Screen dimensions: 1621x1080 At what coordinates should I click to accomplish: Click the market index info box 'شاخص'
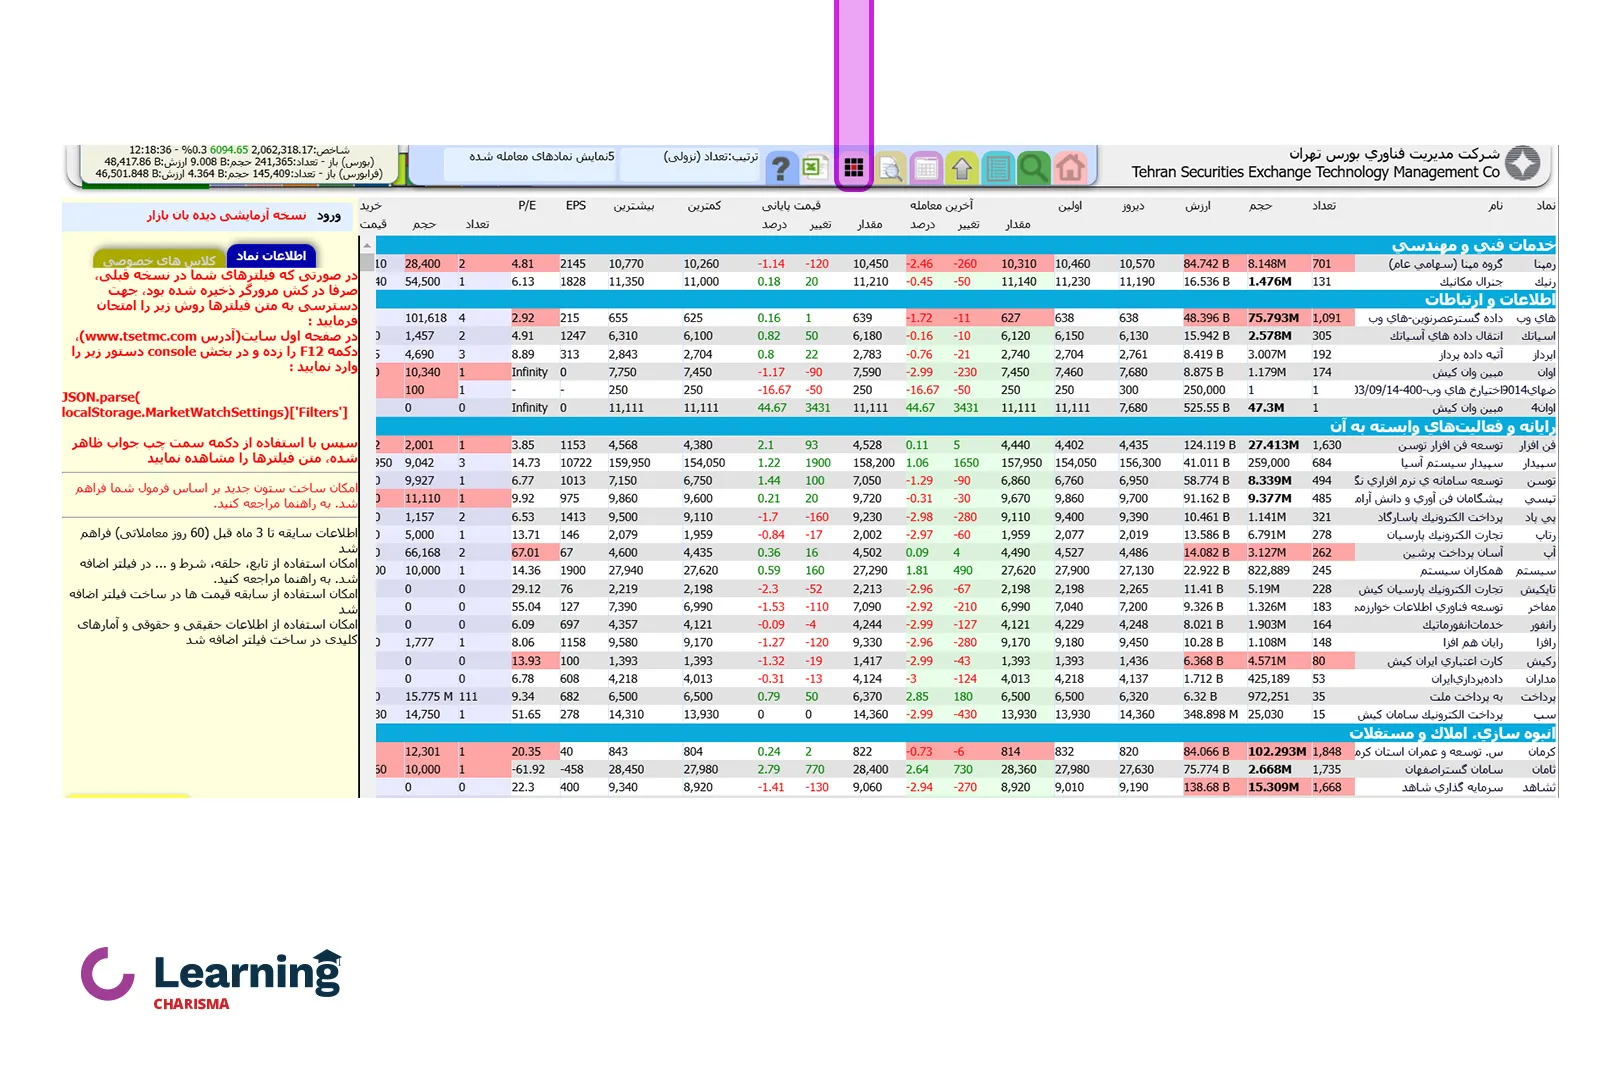pyautogui.click(x=237, y=165)
